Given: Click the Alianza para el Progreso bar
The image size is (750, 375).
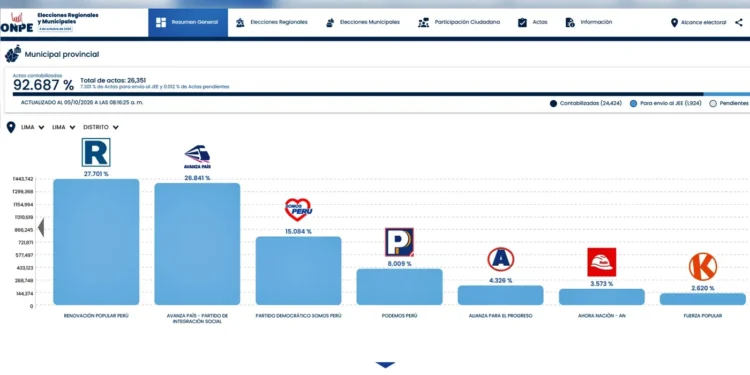Looking at the screenshot, I should pyautogui.click(x=500, y=295).
